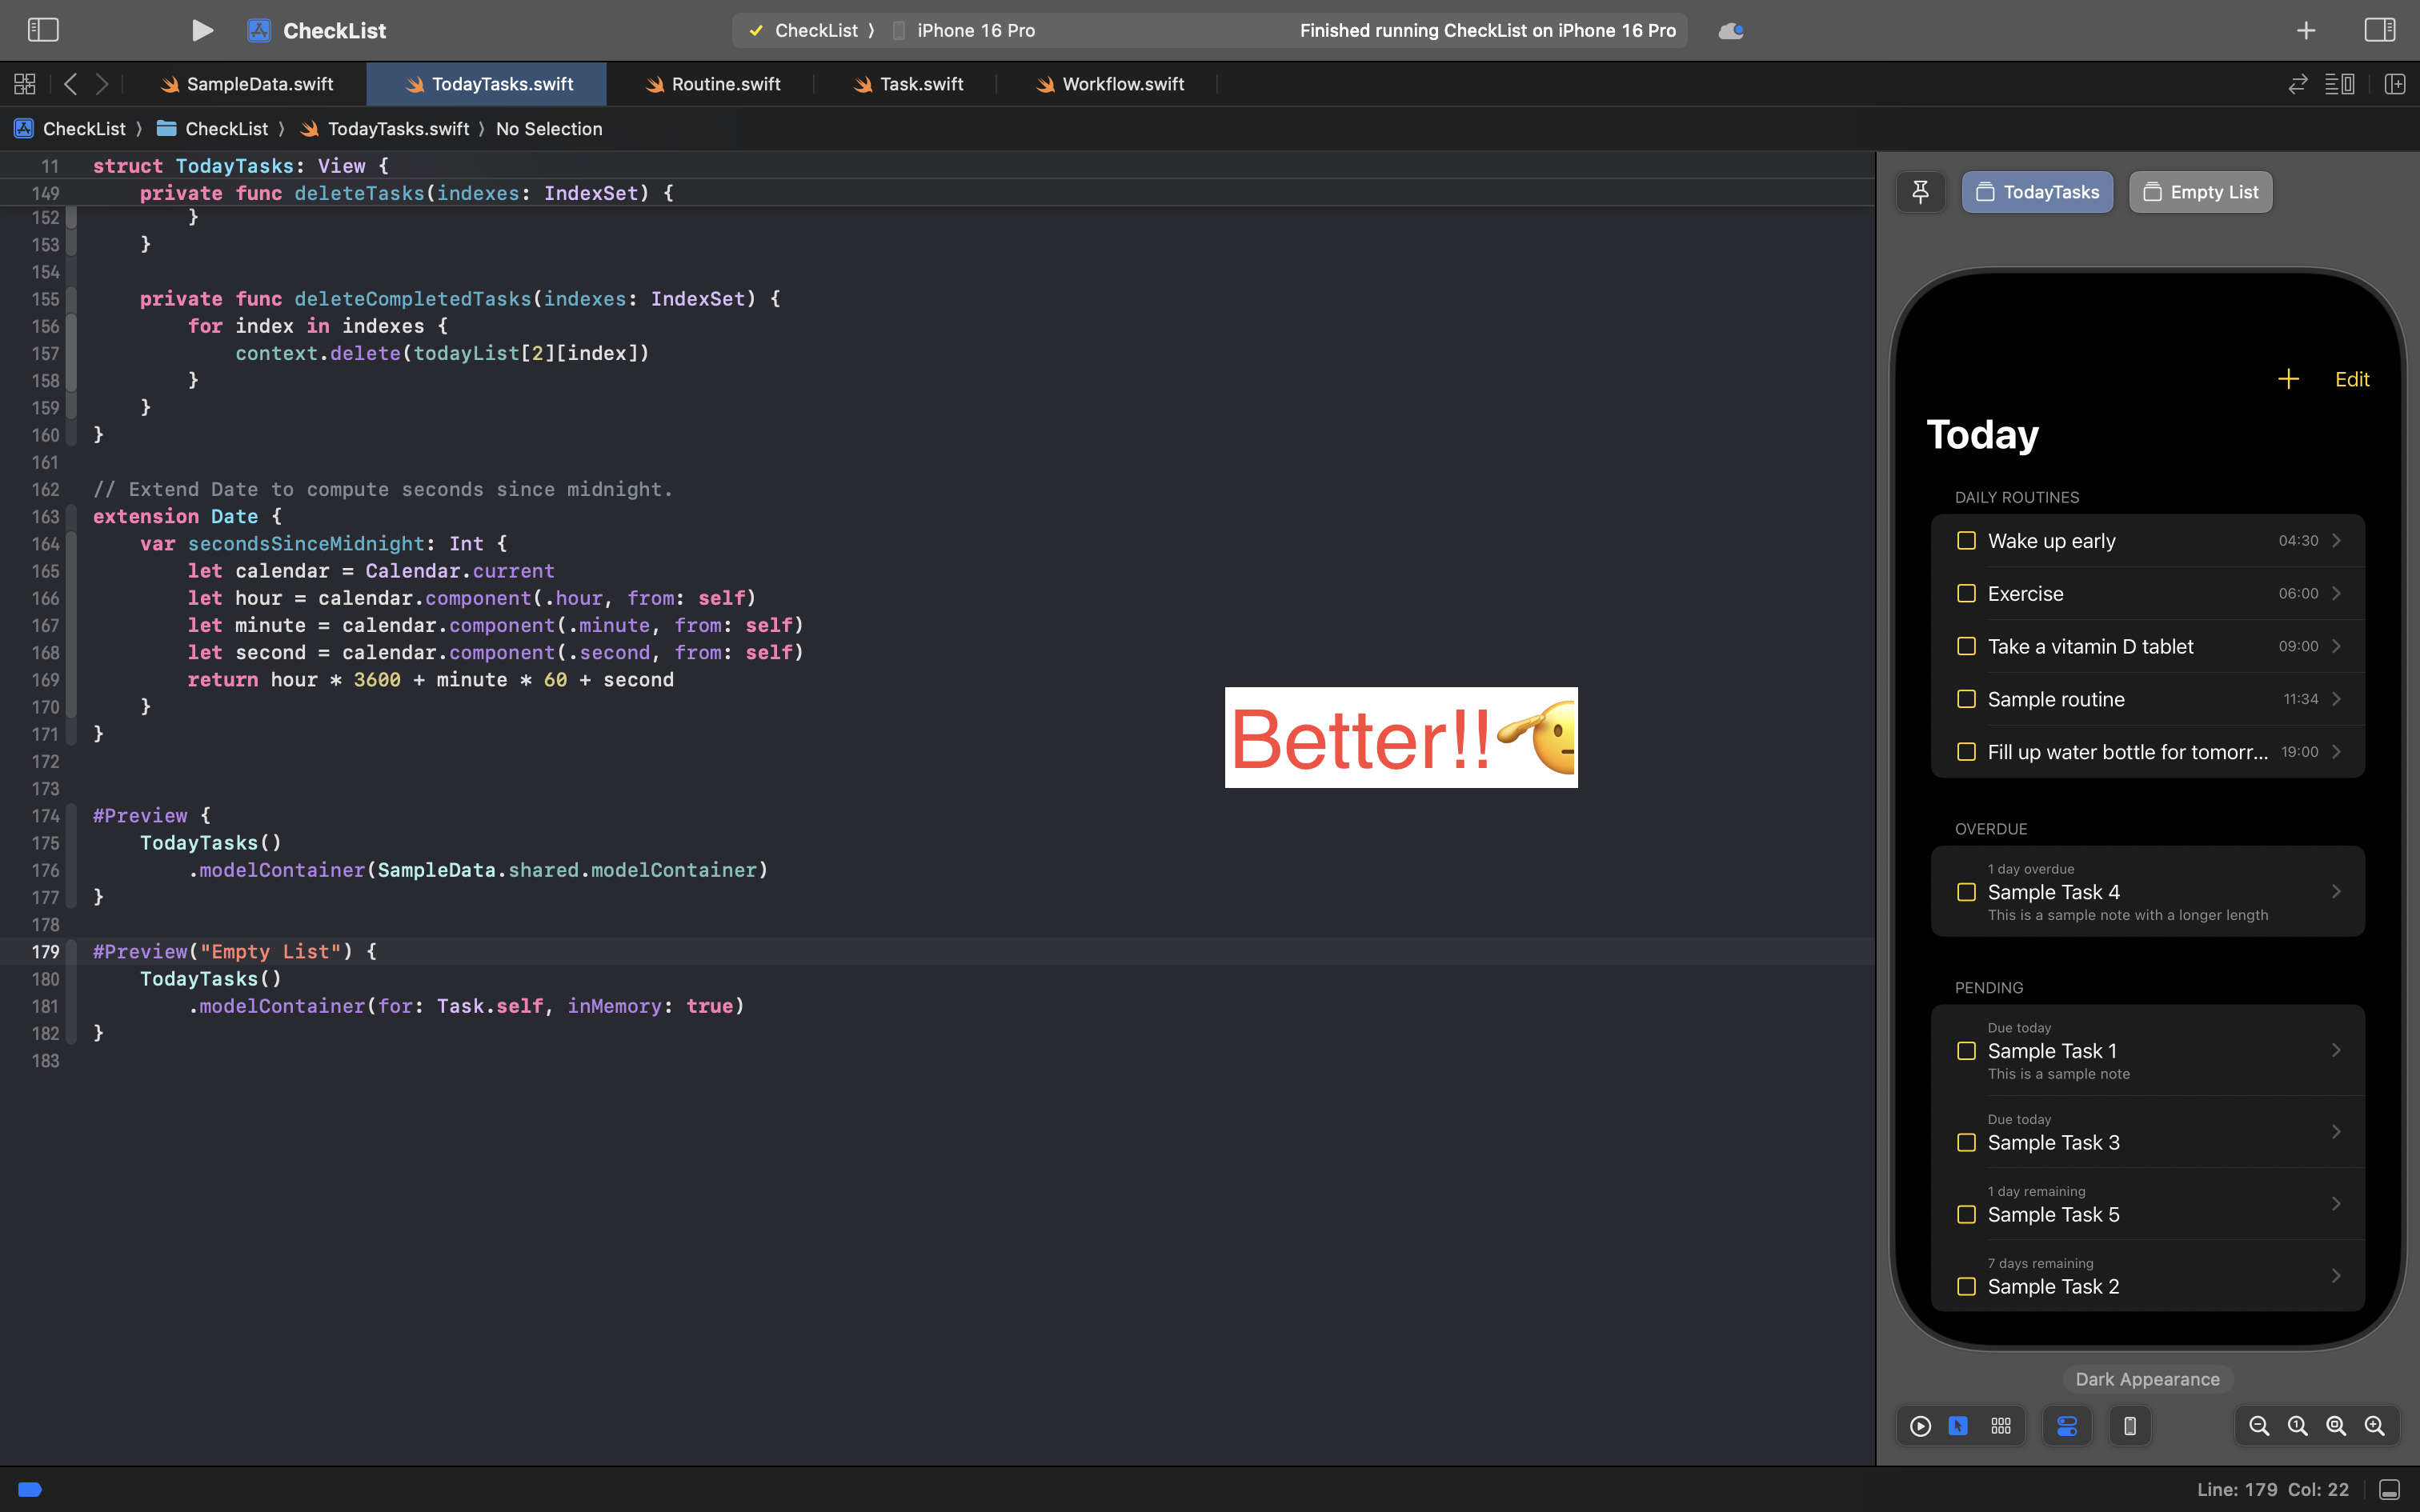Viewport: 2420px width, 1512px height.
Task: Mark Sample Task 1 as complete
Action: pyautogui.click(x=1966, y=1051)
